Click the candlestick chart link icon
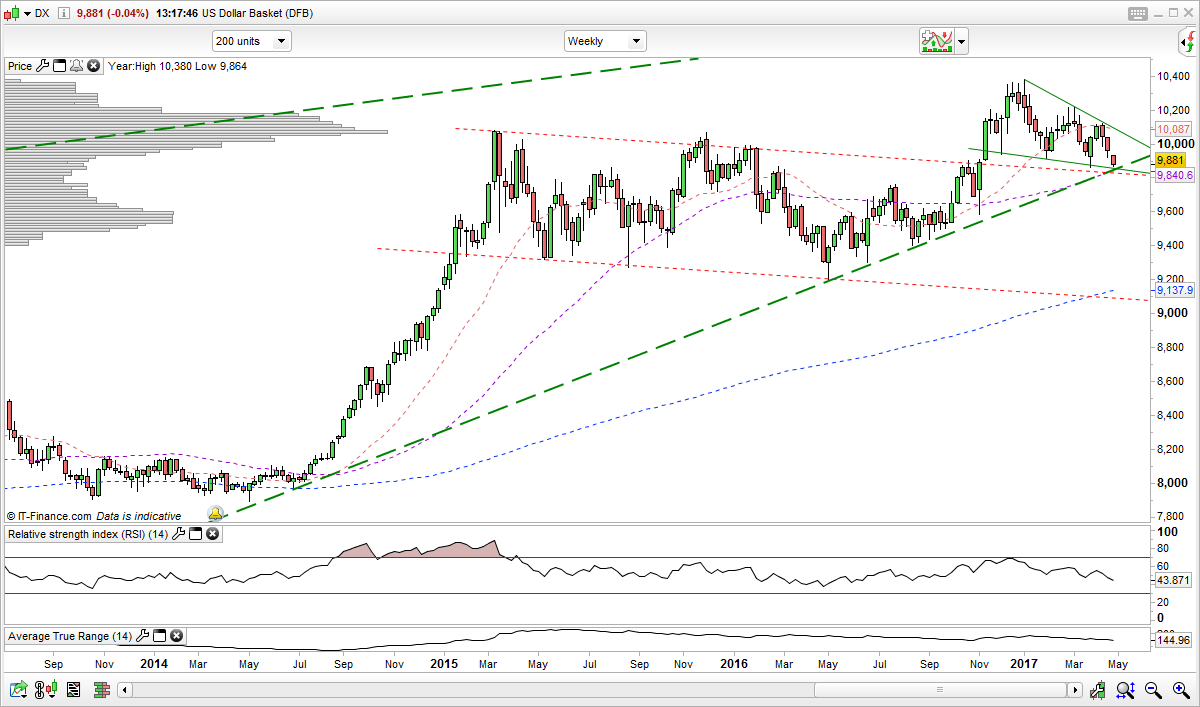This screenshot has height=707, width=1200. point(45,689)
